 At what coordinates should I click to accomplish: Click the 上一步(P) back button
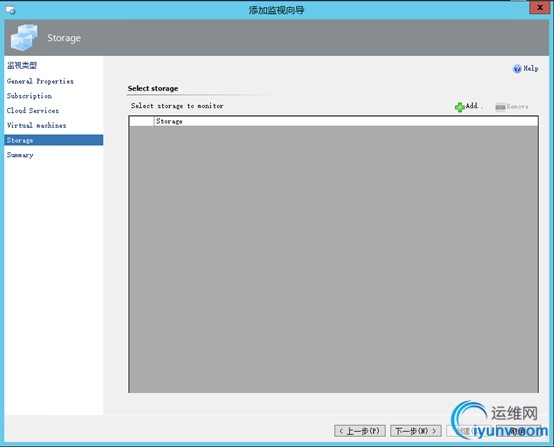[360, 431]
